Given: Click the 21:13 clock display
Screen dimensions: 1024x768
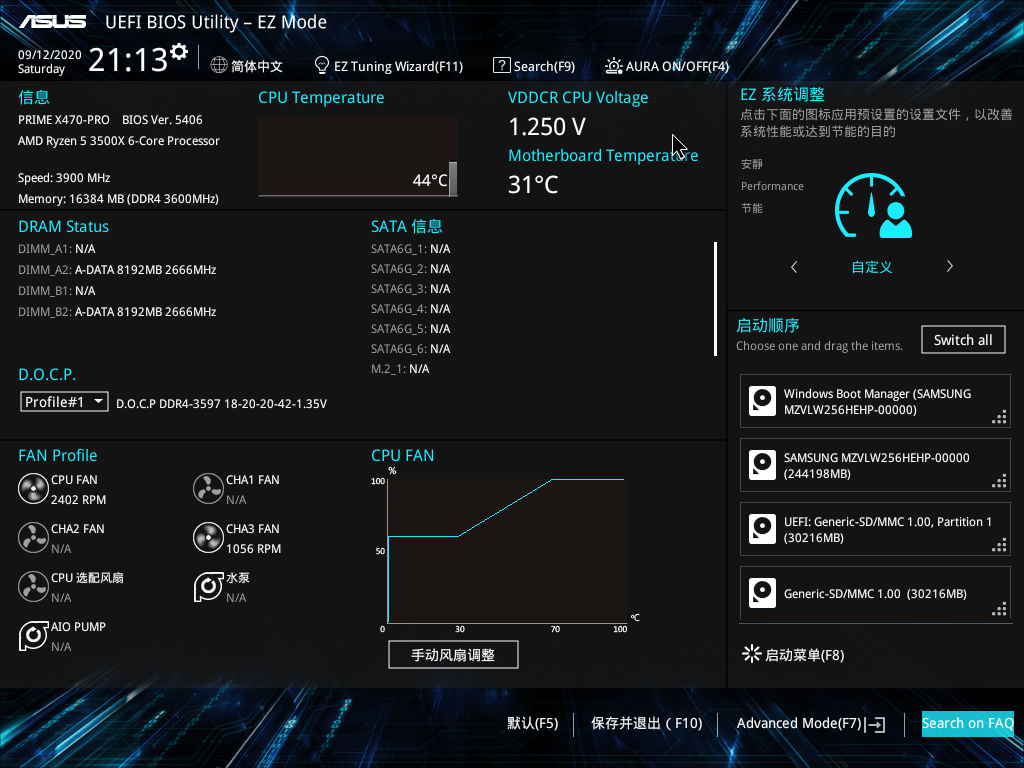Looking at the screenshot, I should [x=129, y=60].
